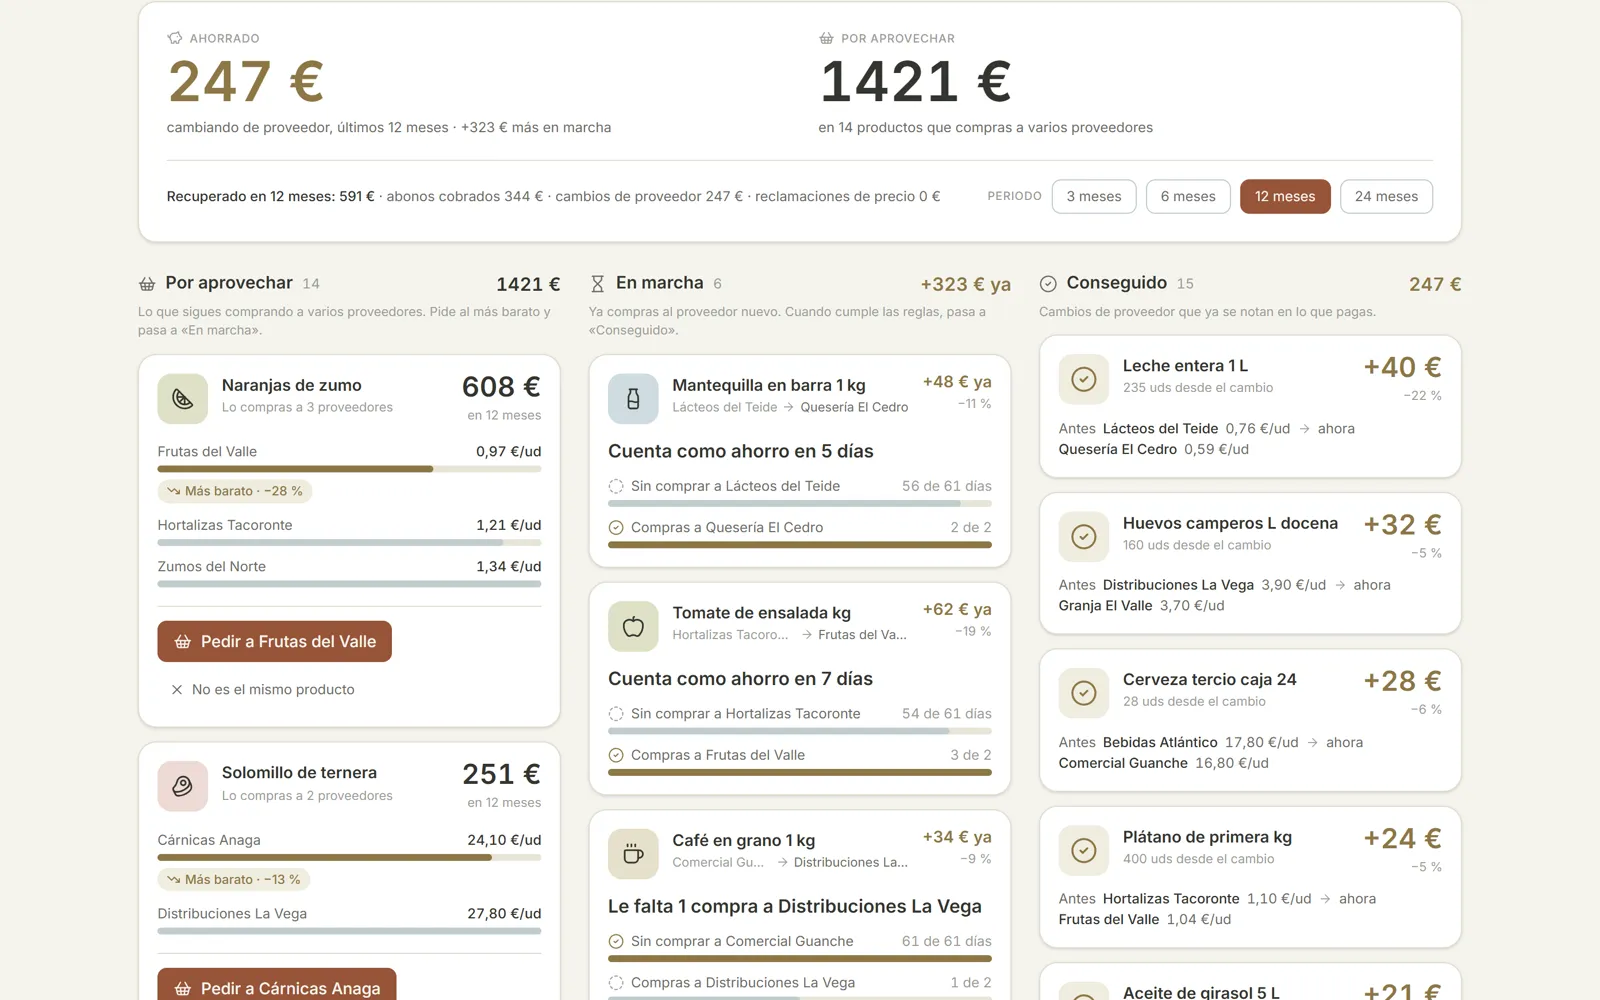Click the dashed circle beside Compras a Distribuciones La Vega
This screenshot has width=1600, height=1000.
click(x=616, y=983)
